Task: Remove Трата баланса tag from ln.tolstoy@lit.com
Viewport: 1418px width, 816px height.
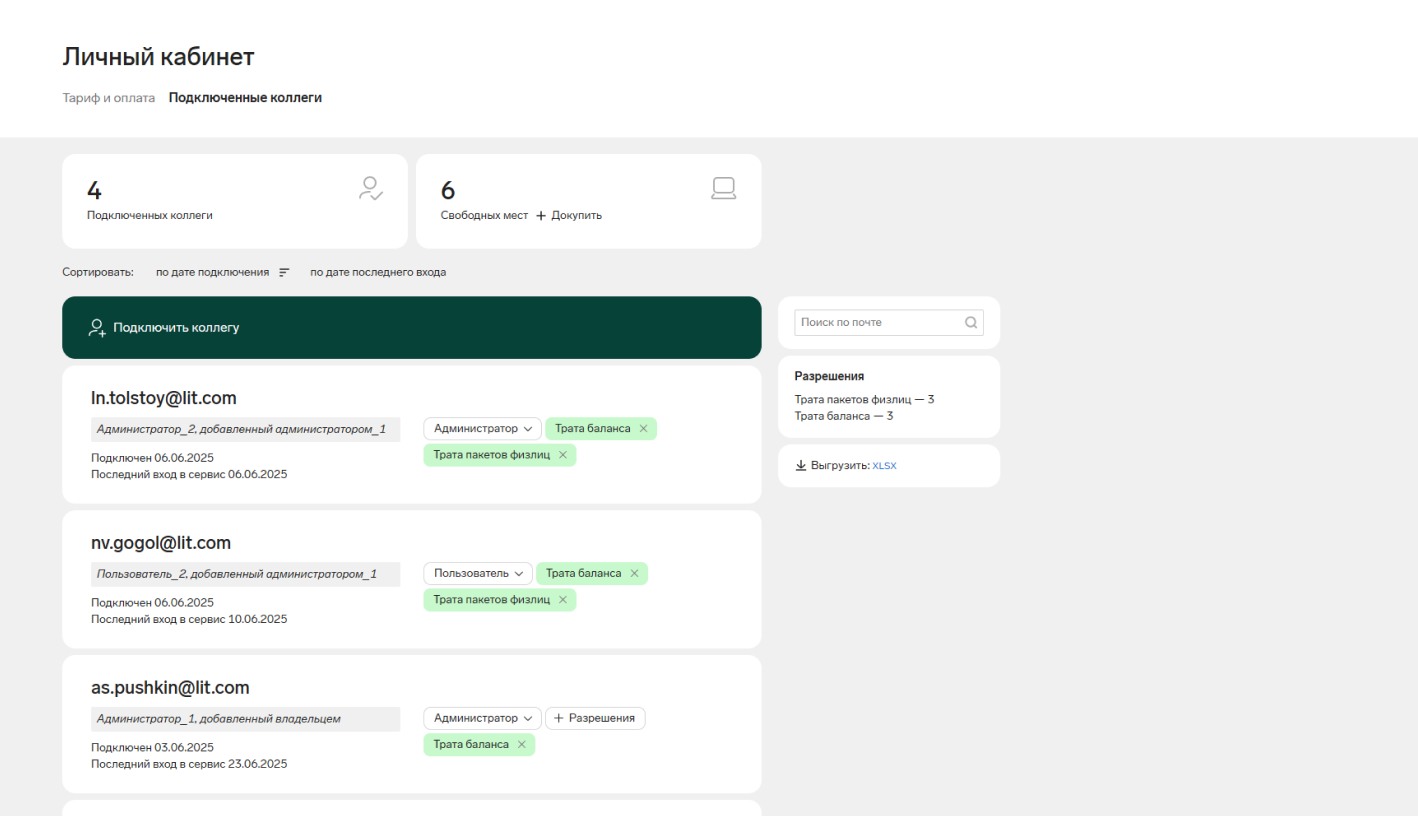Action: 643,428
